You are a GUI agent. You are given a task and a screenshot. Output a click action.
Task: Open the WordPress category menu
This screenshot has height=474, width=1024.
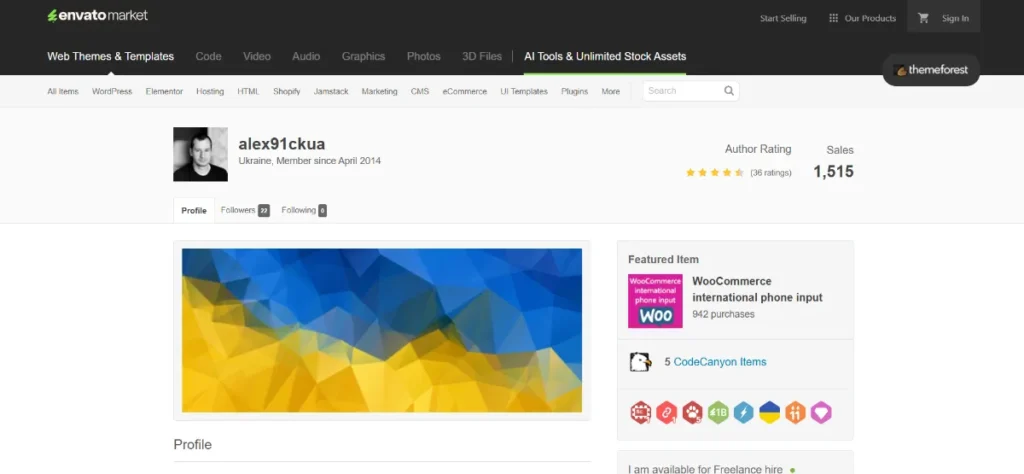(112, 91)
